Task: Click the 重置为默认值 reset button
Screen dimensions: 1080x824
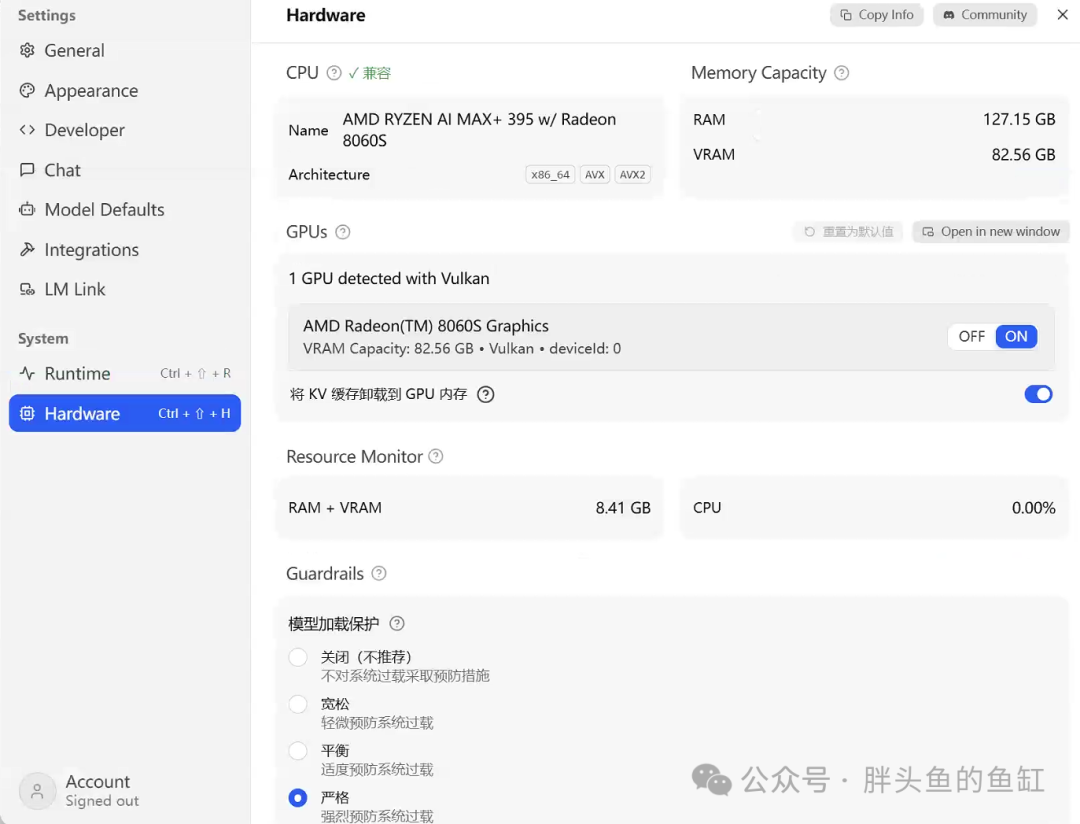Action: [849, 231]
